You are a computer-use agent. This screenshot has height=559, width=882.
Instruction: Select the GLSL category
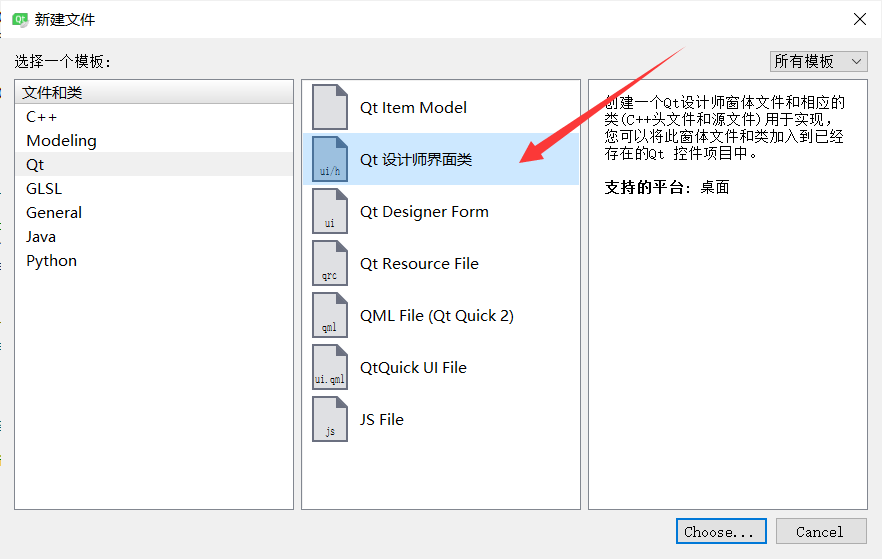tap(154, 188)
